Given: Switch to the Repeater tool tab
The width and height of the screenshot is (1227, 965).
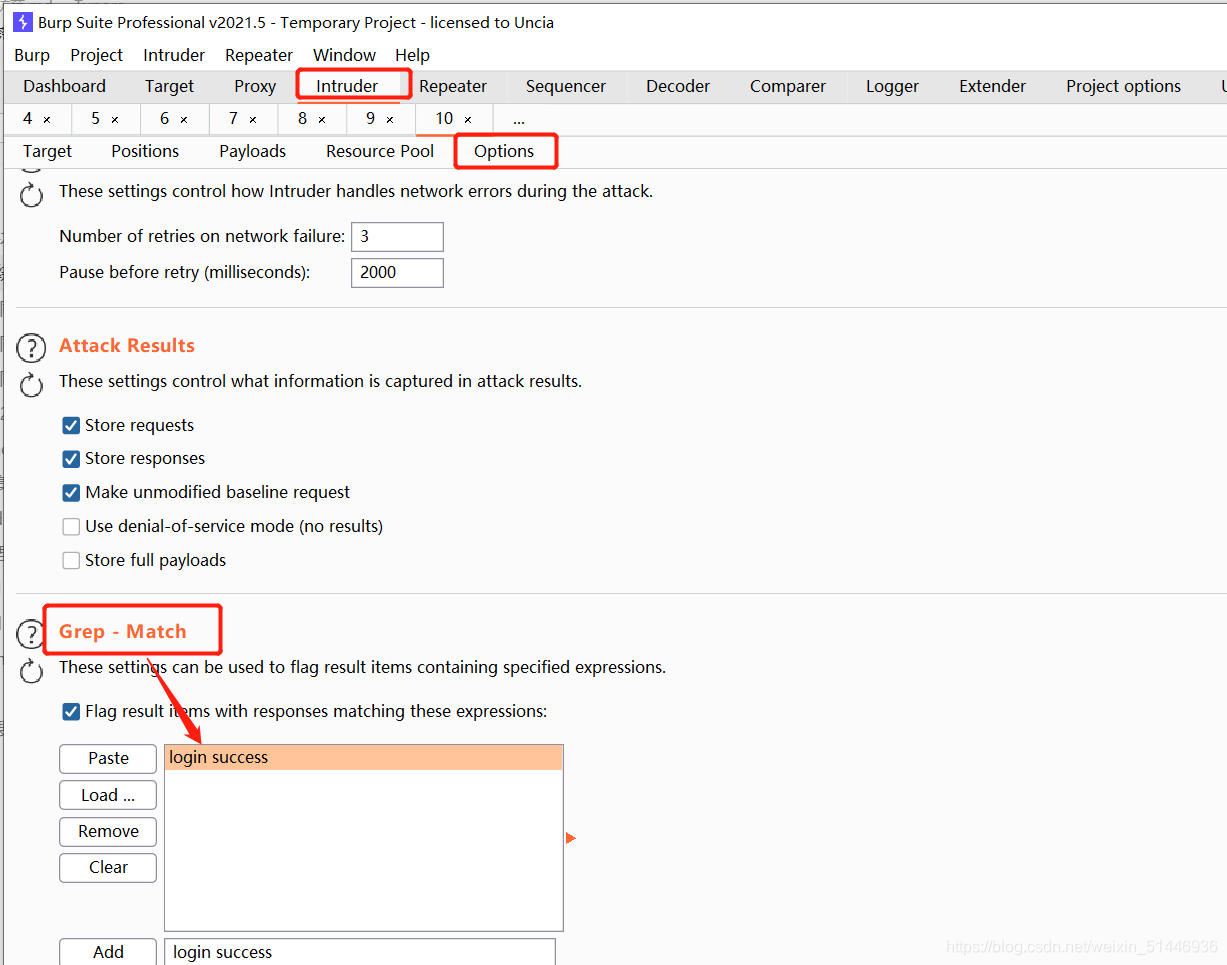Looking at the screenshot, I should click(453, 86).
